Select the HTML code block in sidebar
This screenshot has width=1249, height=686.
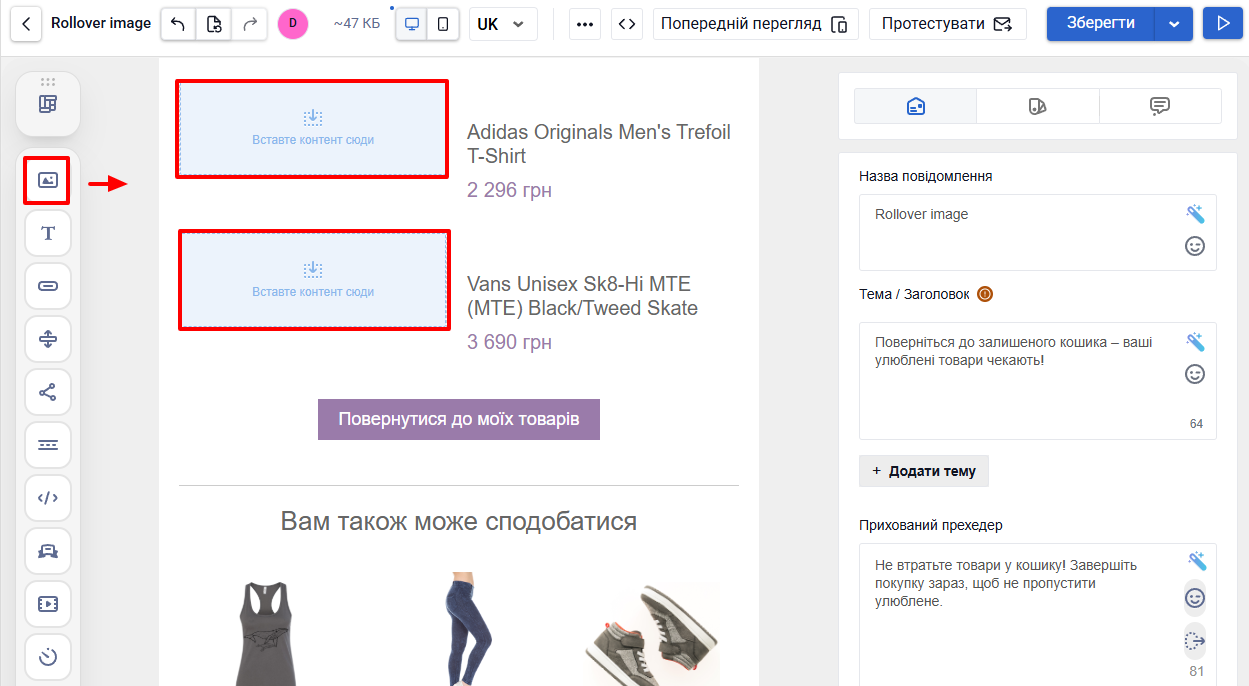48,498
